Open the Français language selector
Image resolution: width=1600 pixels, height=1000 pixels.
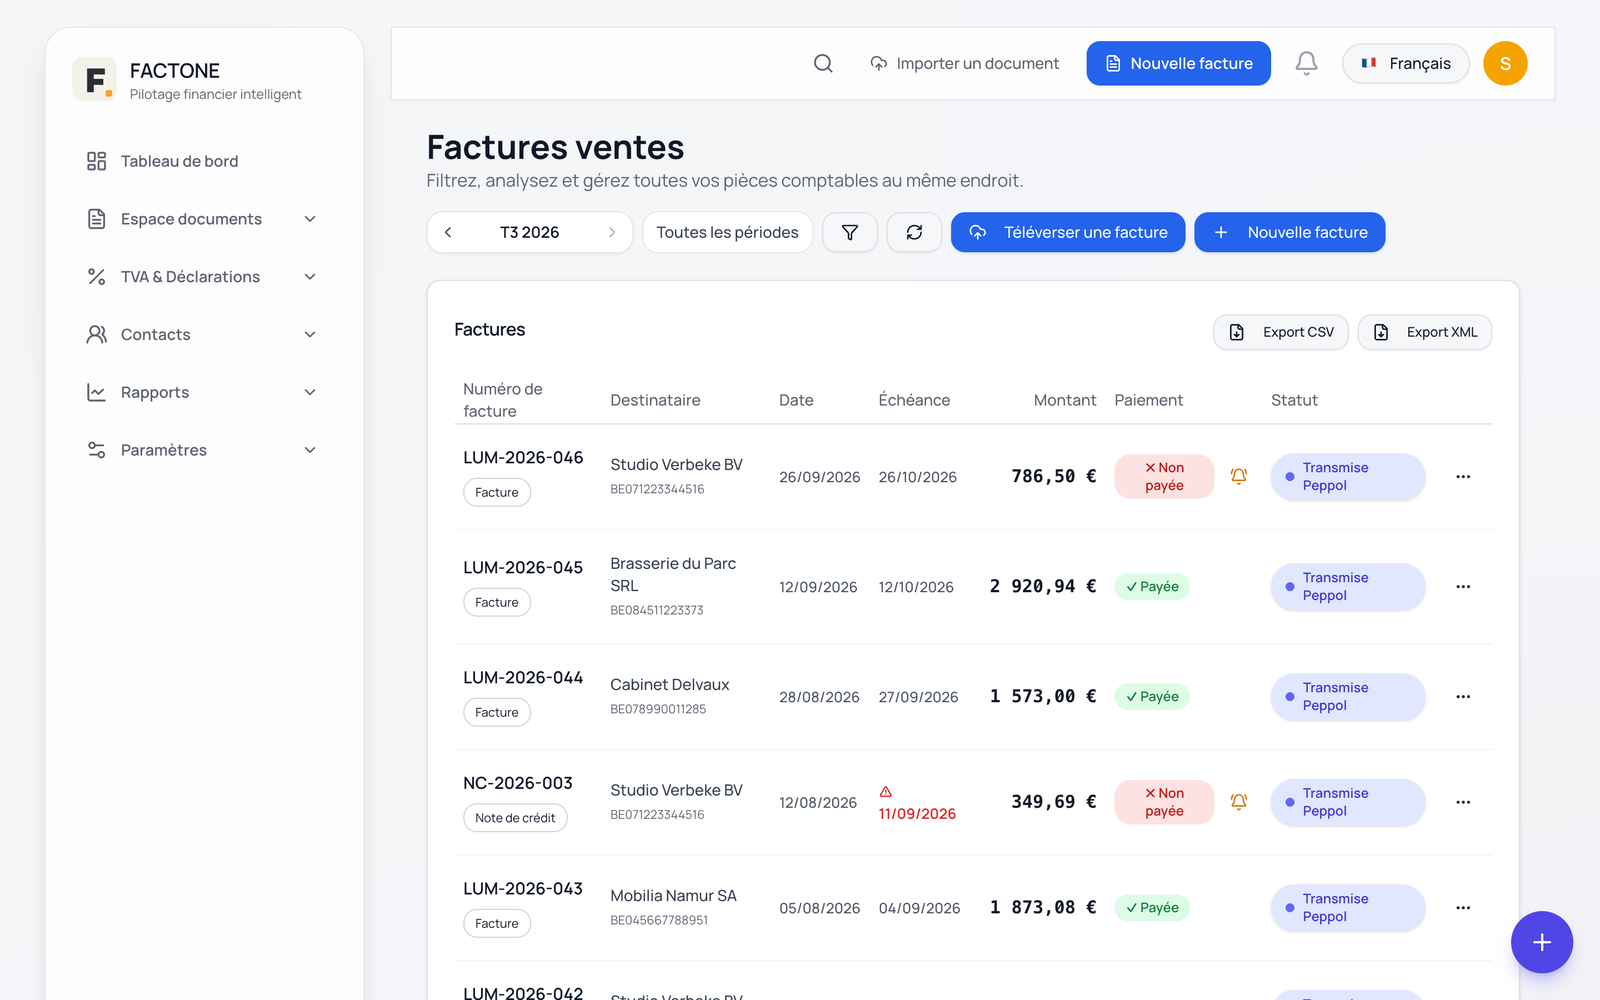click(1405, 63)
